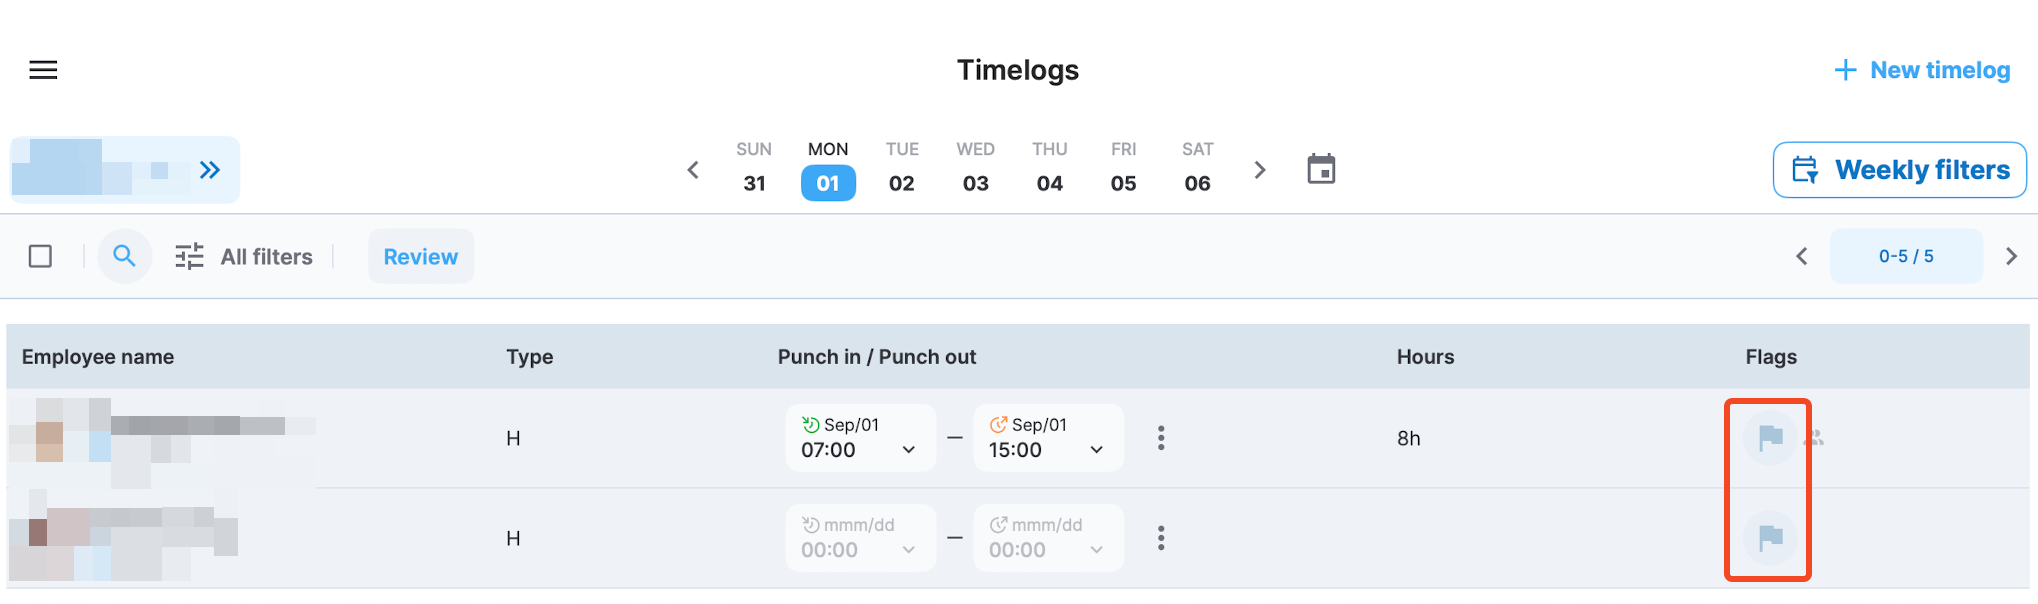Open the three-dot menu for the empty timelog
Screen dimensions: 2038x604
pyautogui.click(x=1161, y=538)
